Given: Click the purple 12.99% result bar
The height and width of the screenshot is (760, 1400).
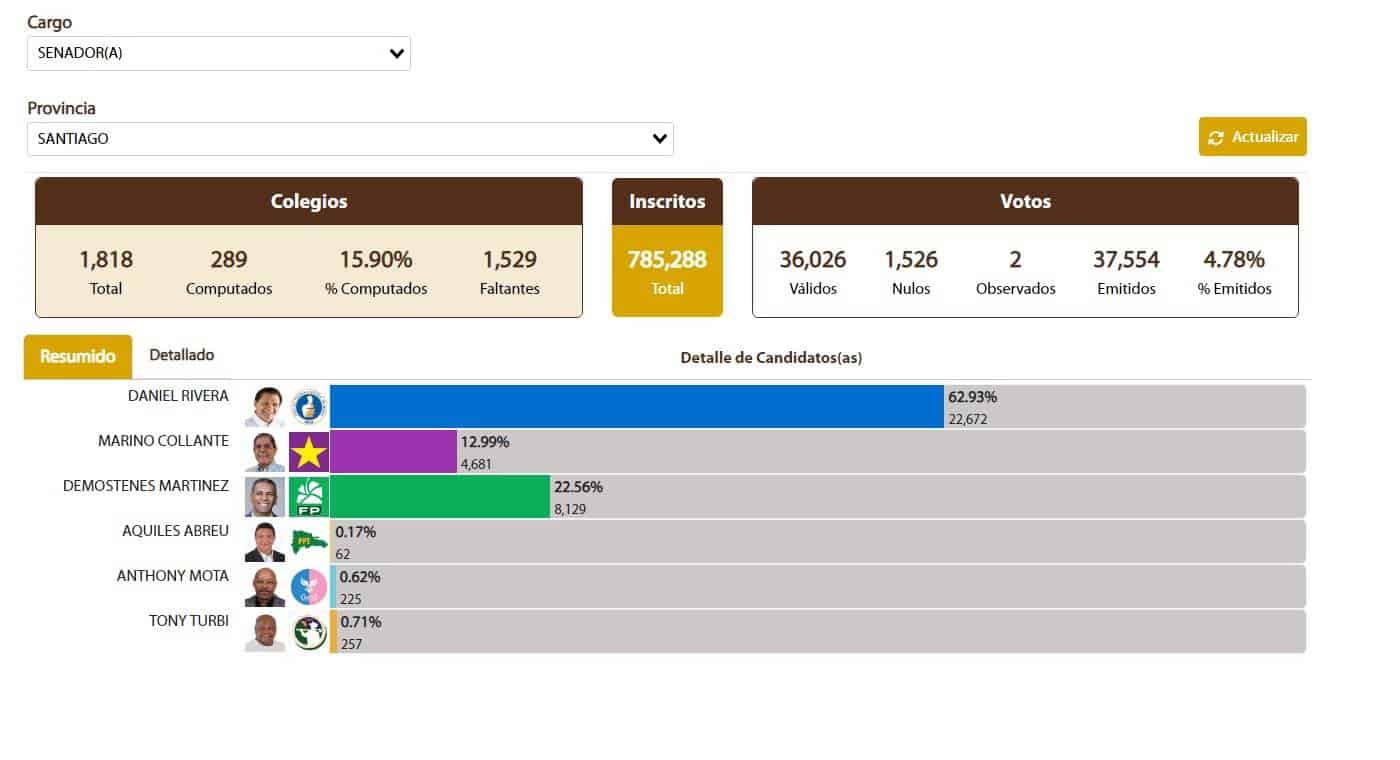Looking at the screenshot, I should 393,452.
